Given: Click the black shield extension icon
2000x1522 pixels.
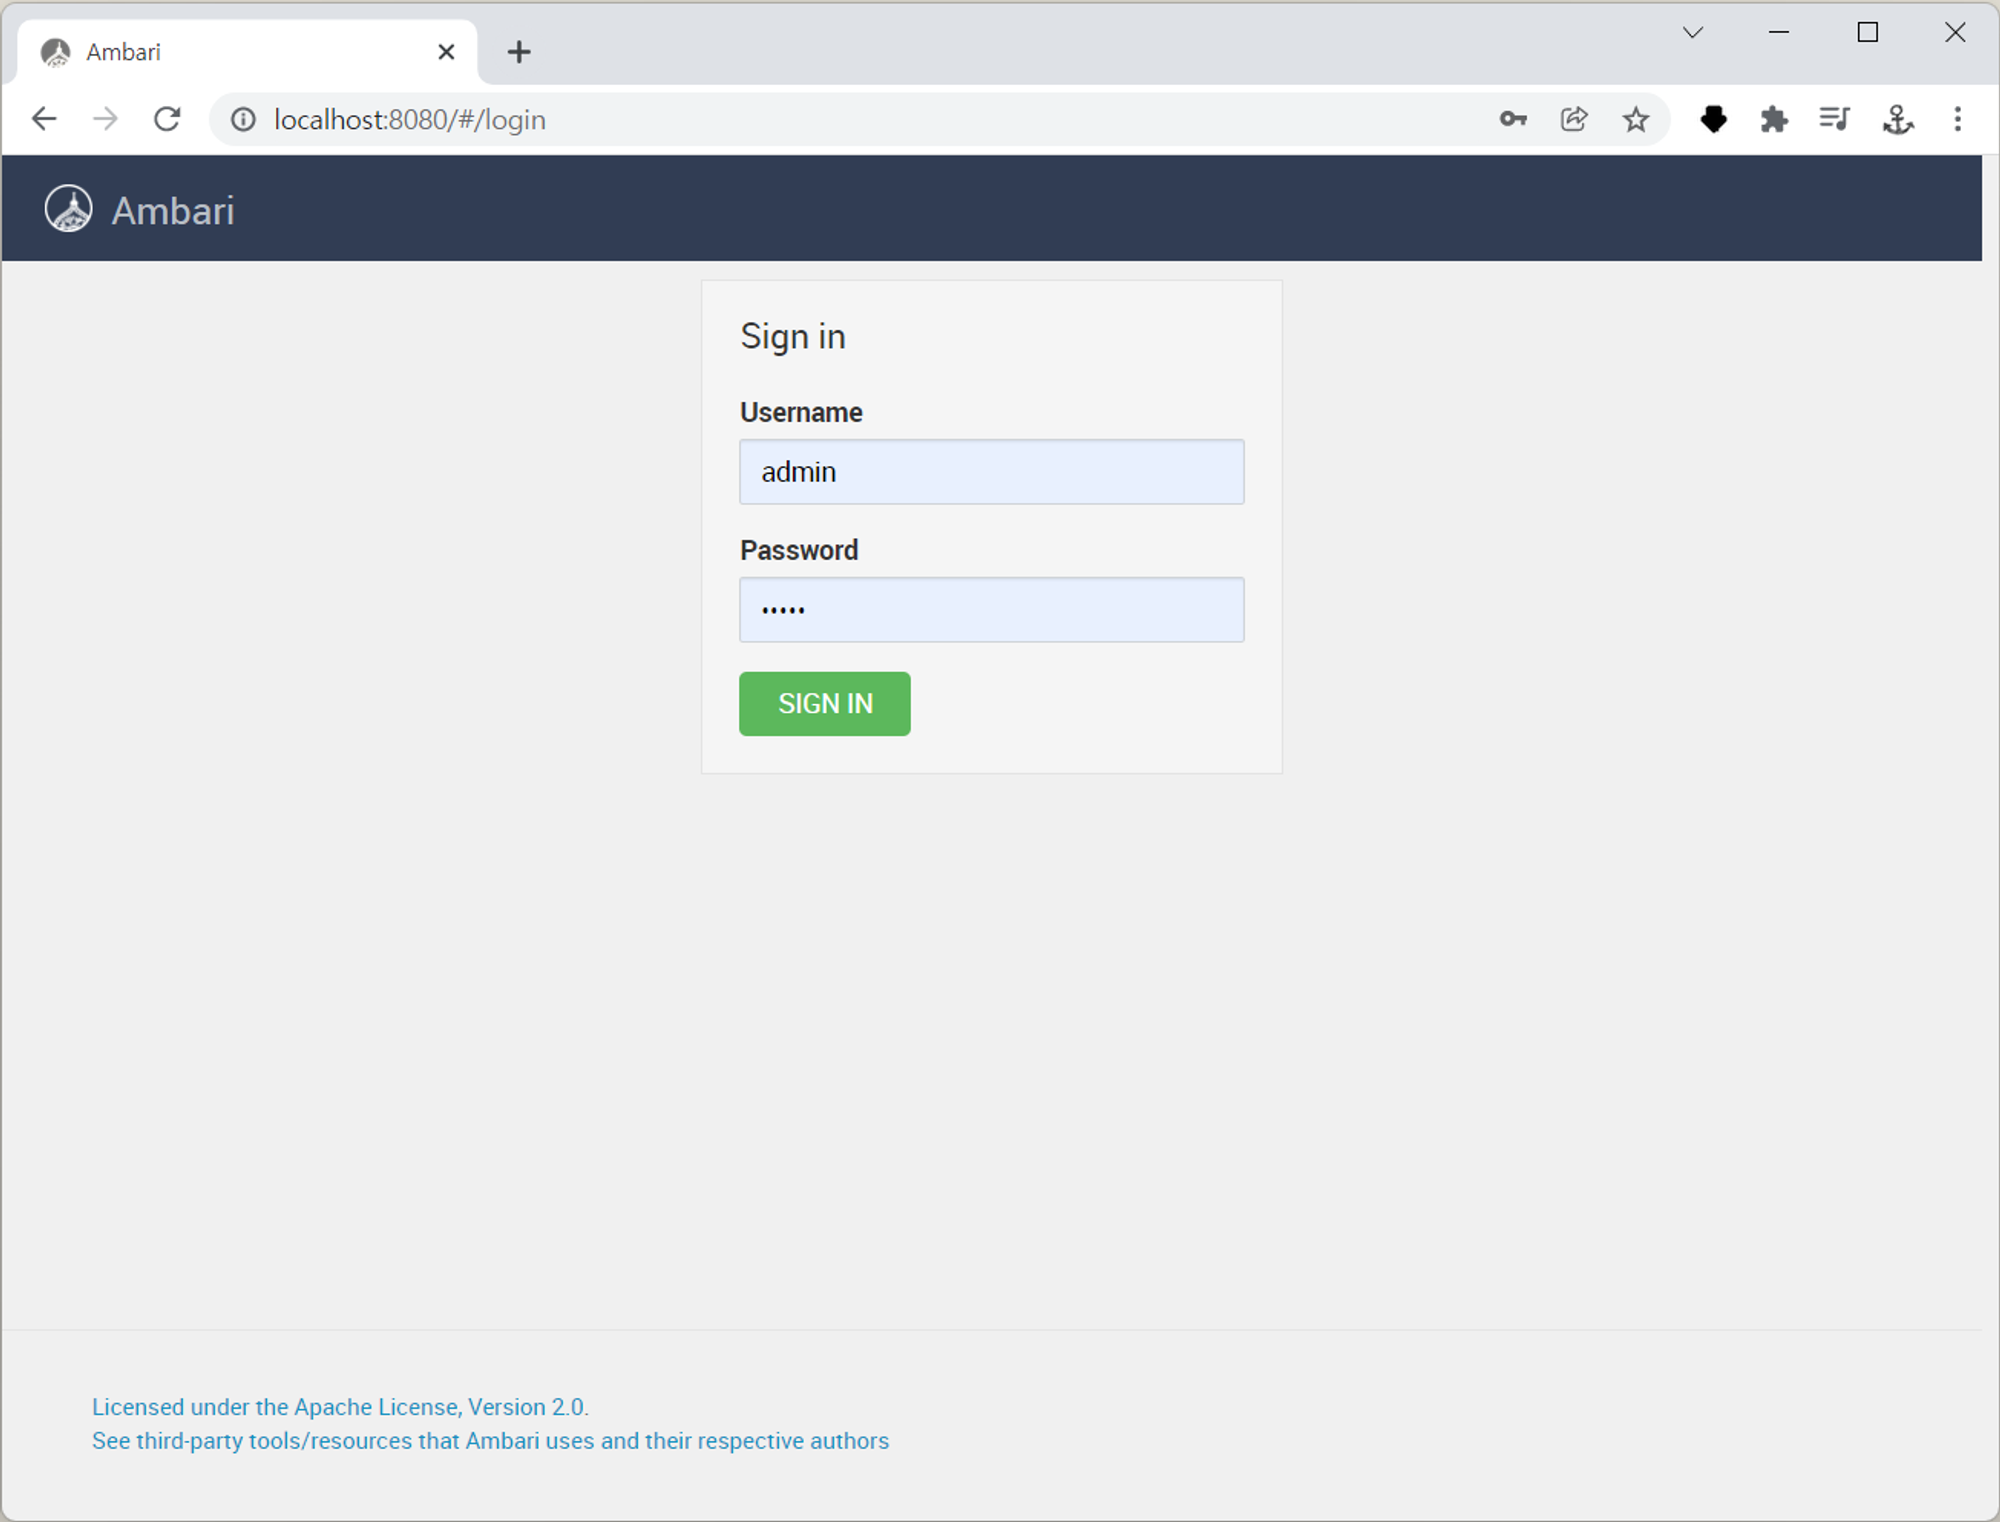Looking at the screenshot, I should click(1714, 120).
